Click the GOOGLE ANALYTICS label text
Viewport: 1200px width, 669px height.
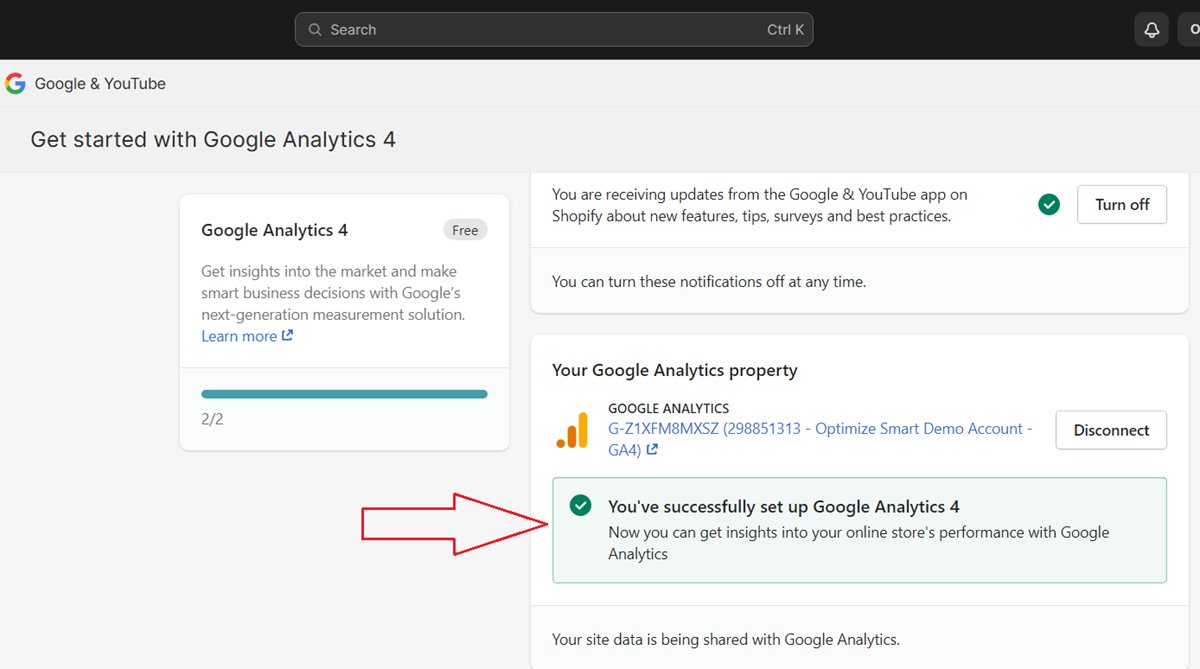click(x=668, y=408)
